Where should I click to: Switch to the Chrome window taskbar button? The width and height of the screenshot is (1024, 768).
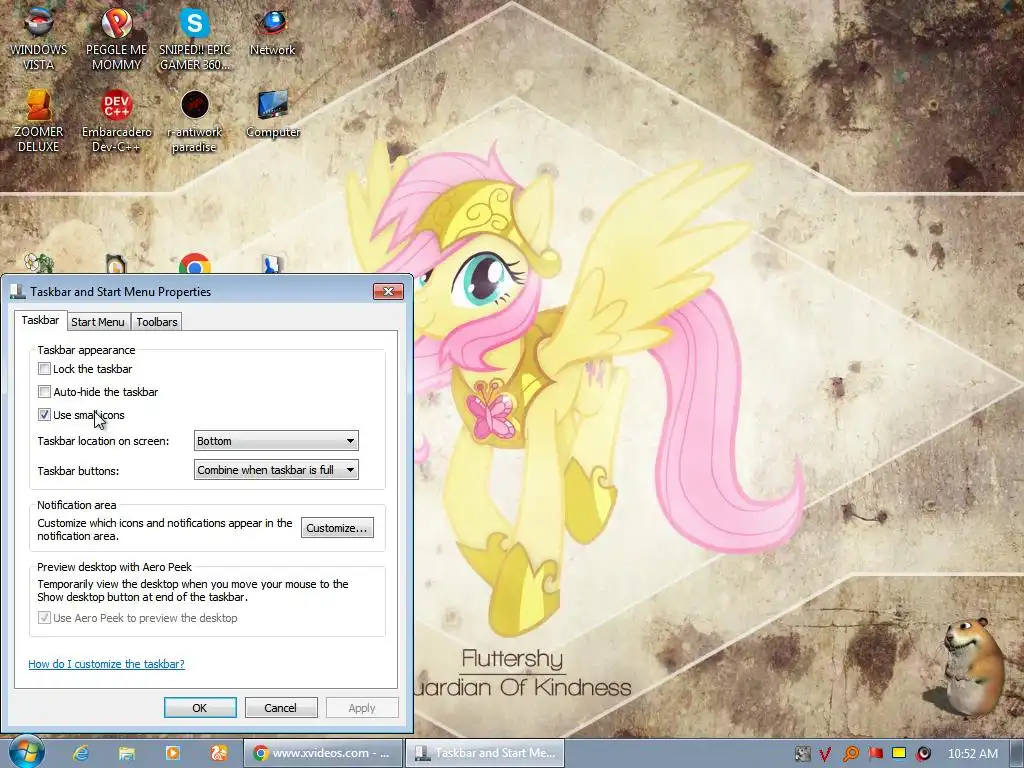tap(323, 753)
